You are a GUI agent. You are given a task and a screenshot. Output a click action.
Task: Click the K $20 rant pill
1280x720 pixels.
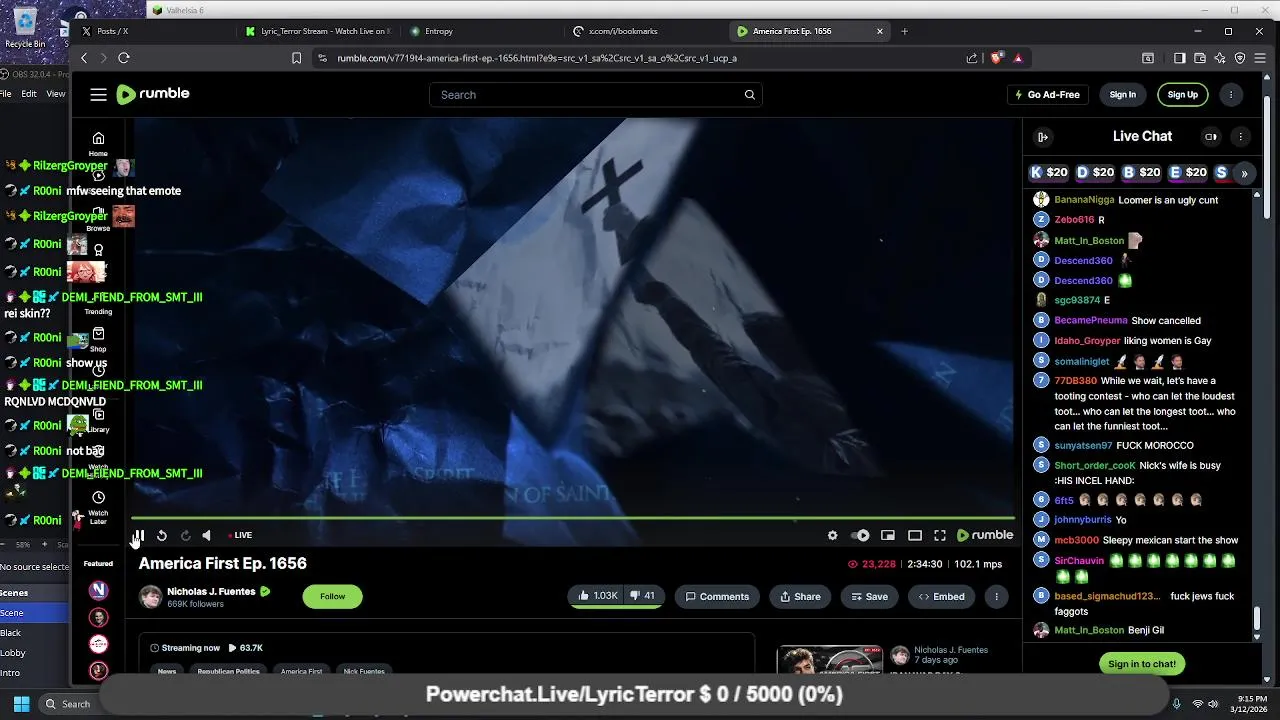coord(1049,173)
